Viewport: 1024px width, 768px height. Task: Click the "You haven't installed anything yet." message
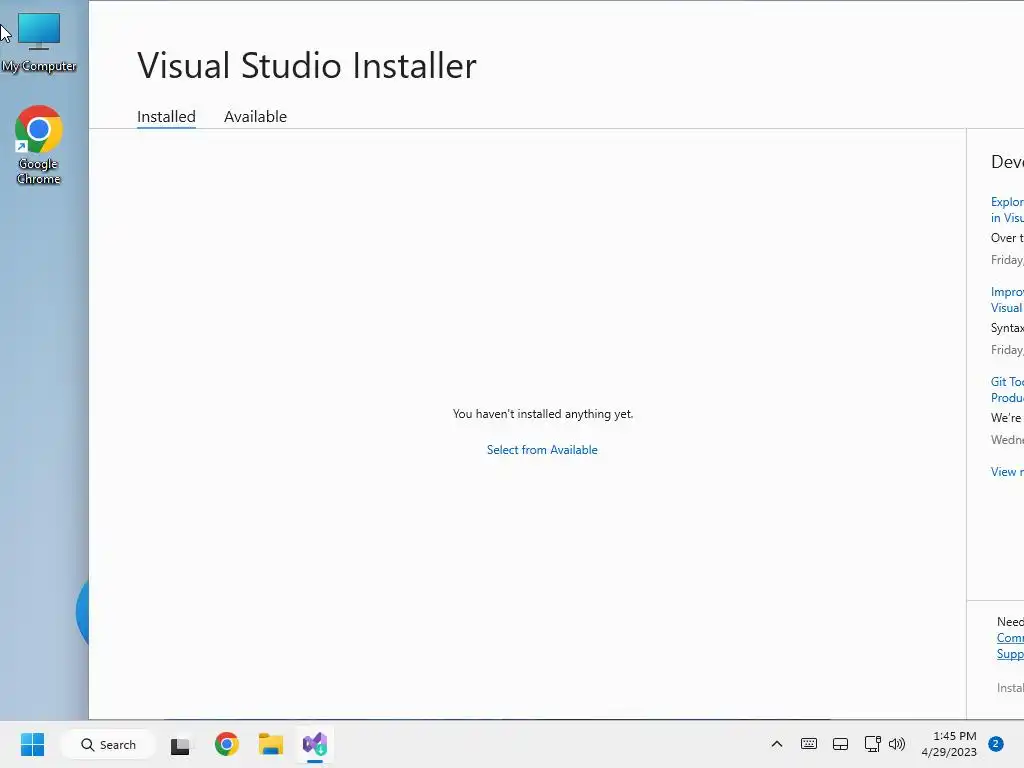[543, 414]
